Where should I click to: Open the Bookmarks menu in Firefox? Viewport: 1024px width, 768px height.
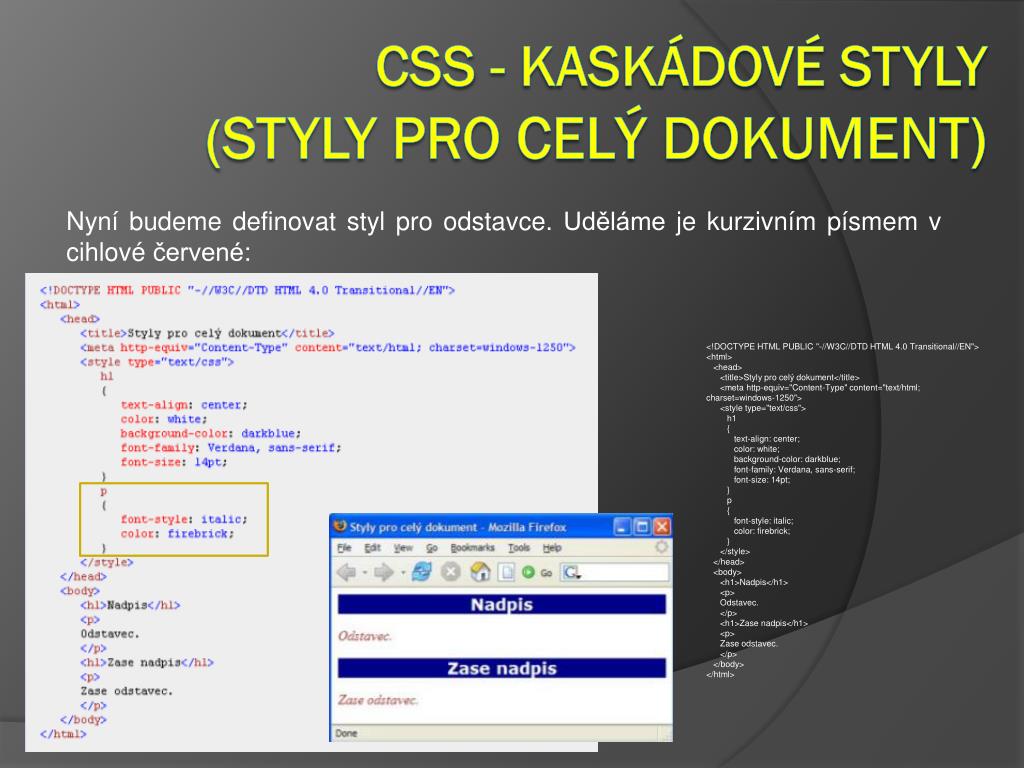472,548
